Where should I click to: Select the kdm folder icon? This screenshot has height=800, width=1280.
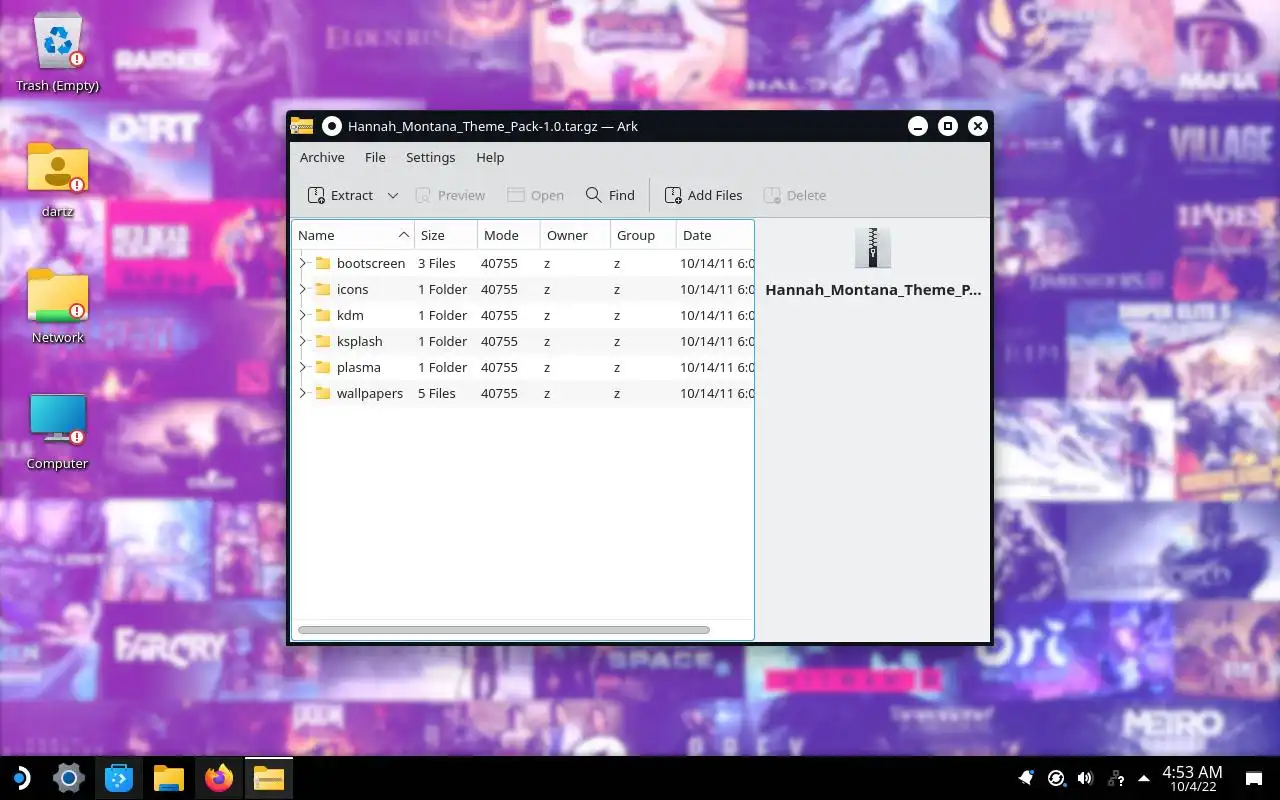(x=322, y=315)
